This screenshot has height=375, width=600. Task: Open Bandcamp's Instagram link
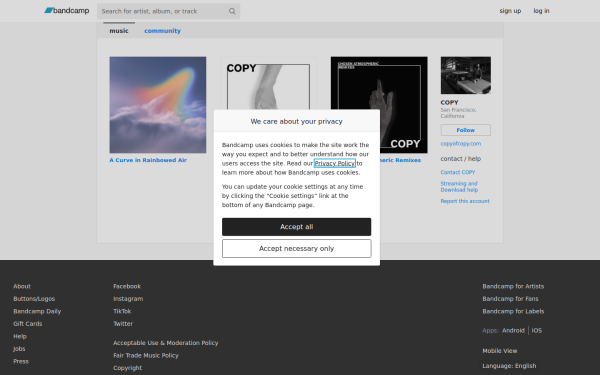[128, 299]
